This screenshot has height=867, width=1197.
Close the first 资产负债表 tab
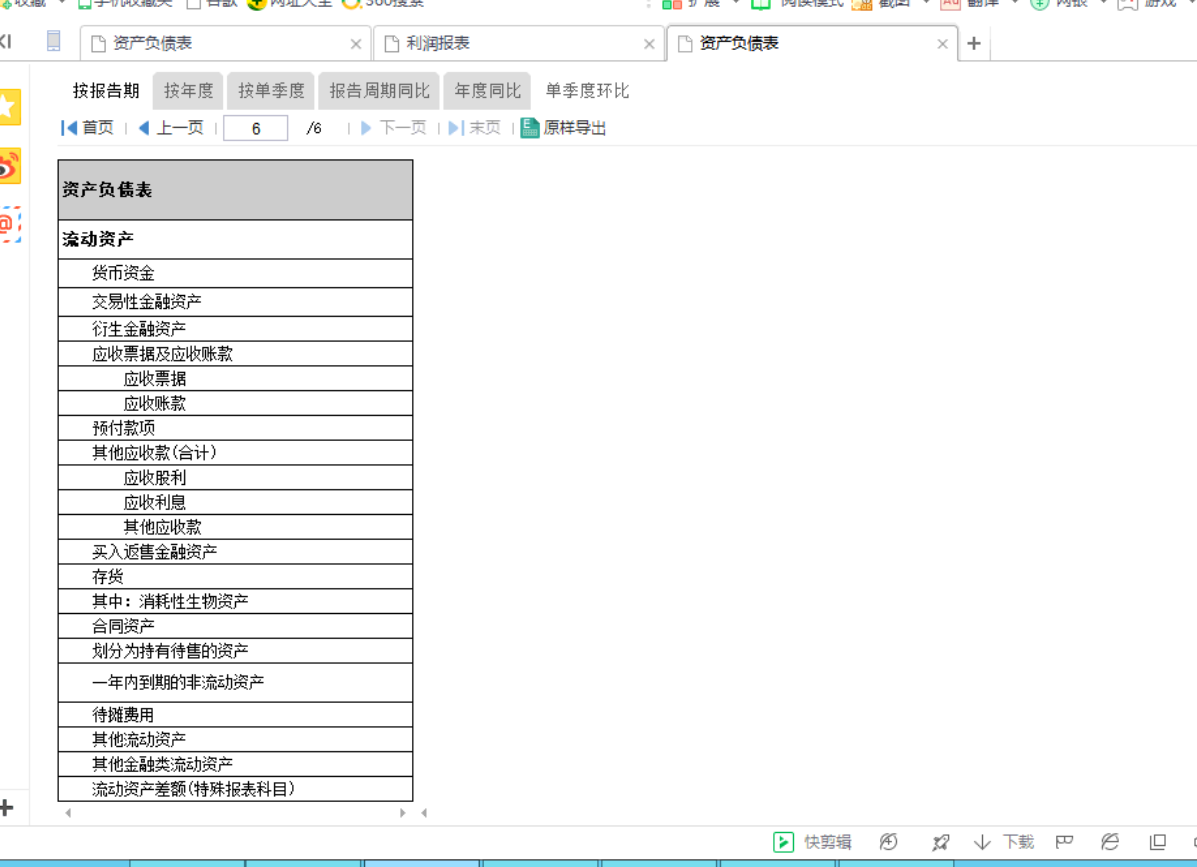(x=356, y=44)
